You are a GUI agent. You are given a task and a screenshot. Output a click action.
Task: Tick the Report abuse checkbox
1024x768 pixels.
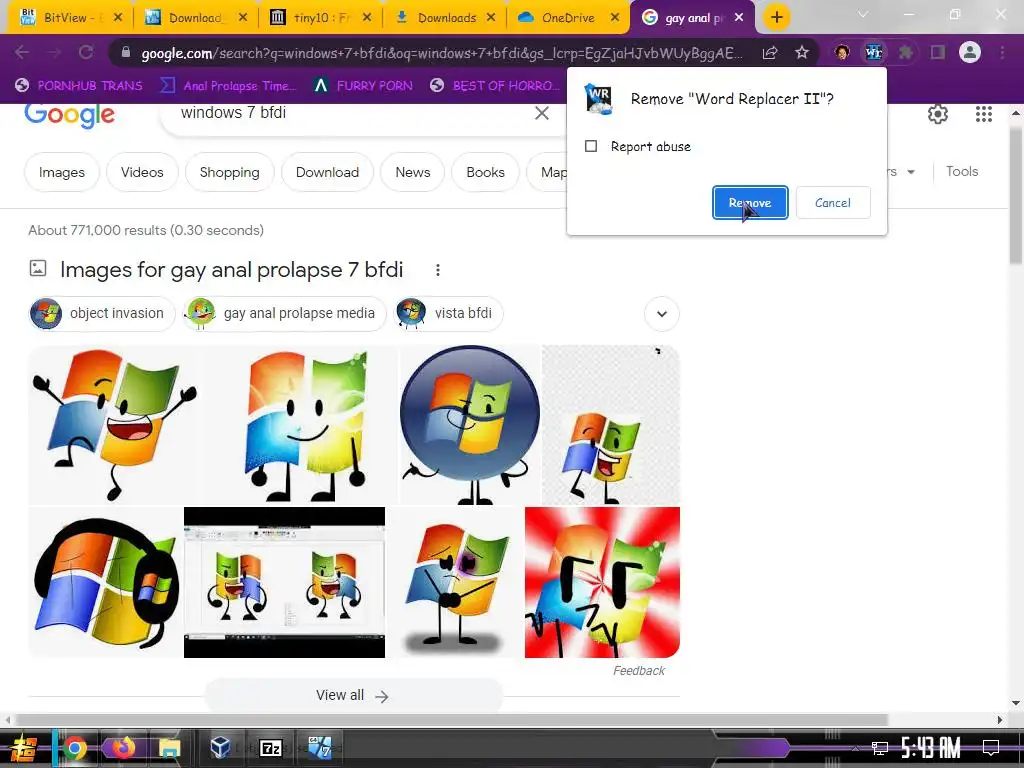click(591, 146)
